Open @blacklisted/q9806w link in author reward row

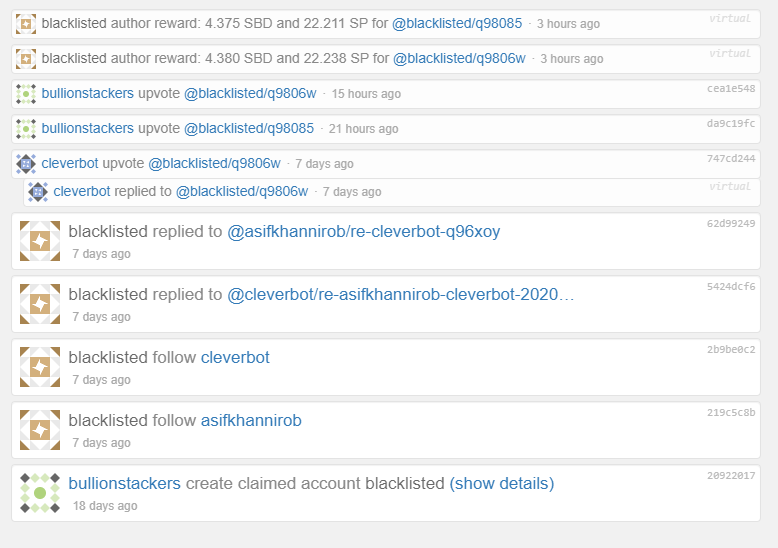point(459,58)
